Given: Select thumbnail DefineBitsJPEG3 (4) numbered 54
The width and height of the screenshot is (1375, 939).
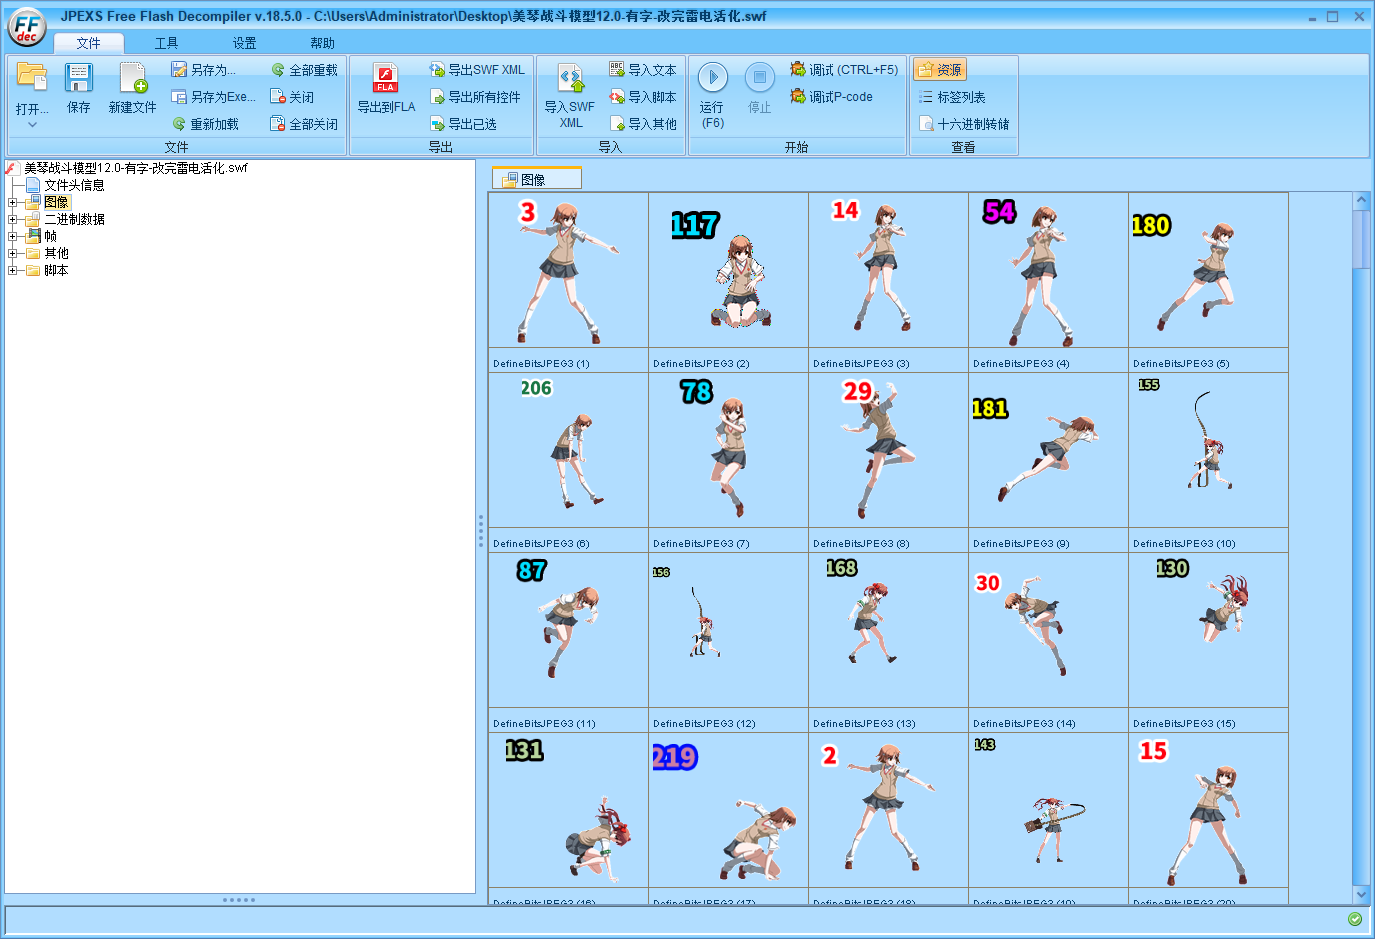Looking at the screenshot, I should pyautogui.click(x=1048, y=282).
